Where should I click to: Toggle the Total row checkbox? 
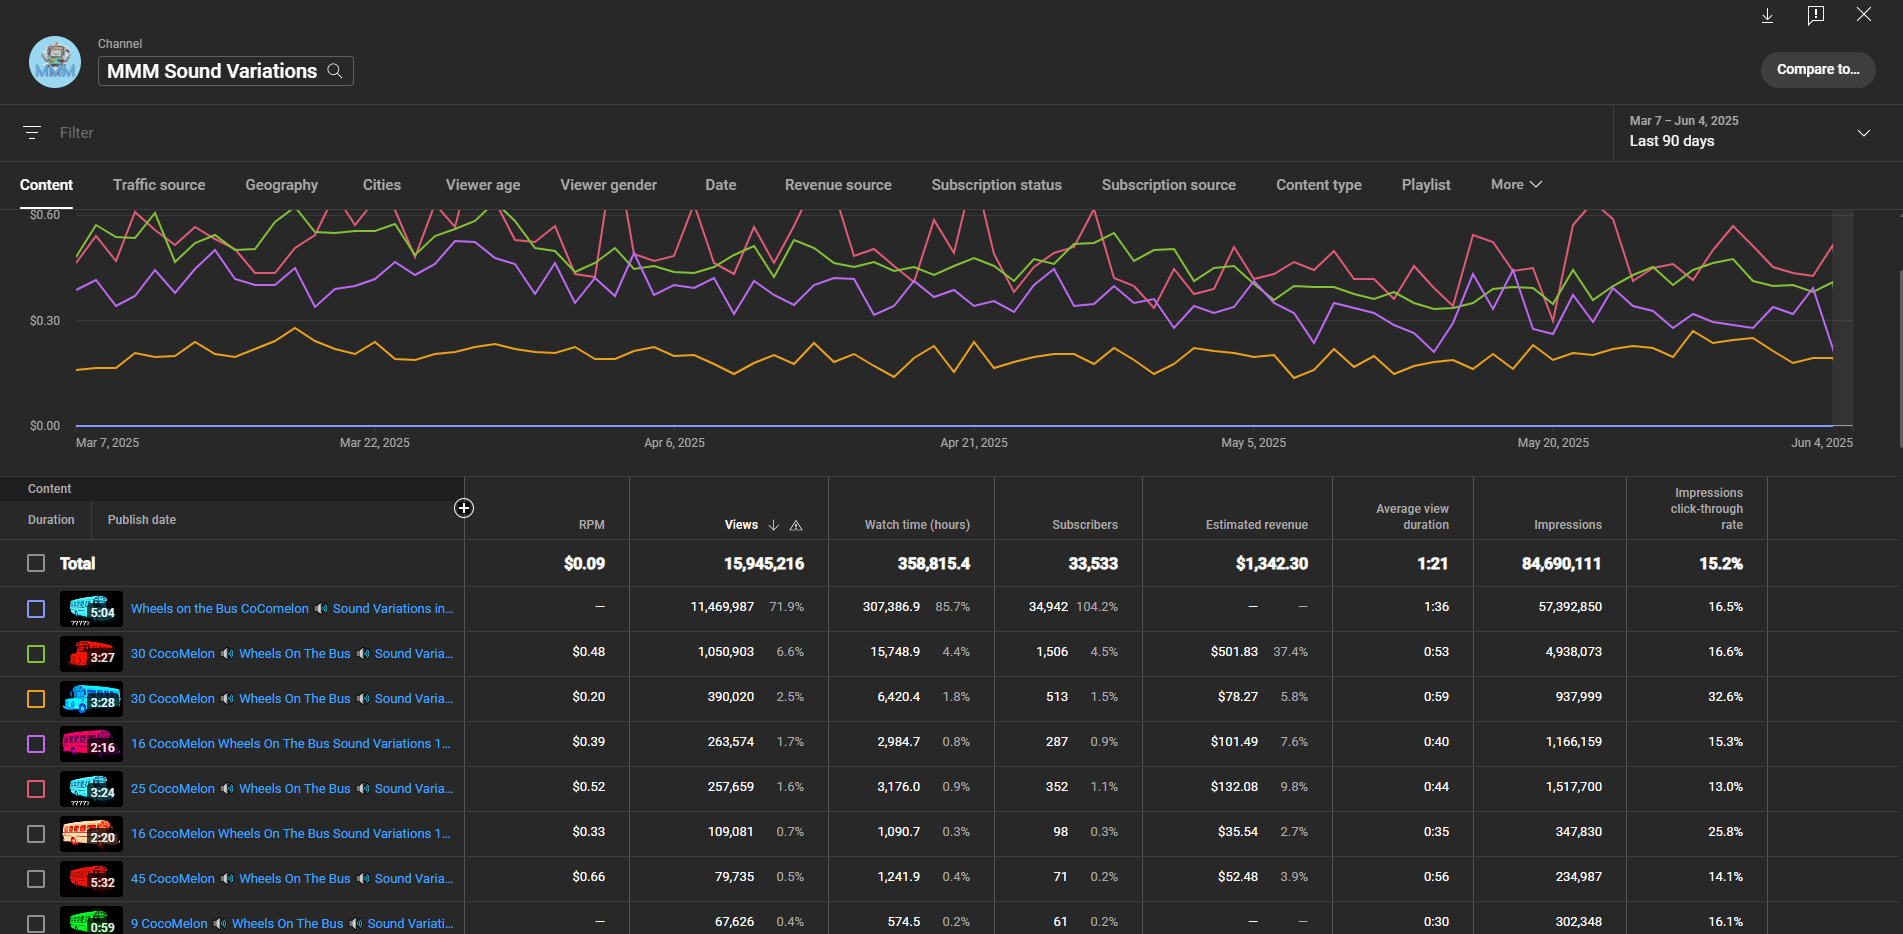coord(36,563)
